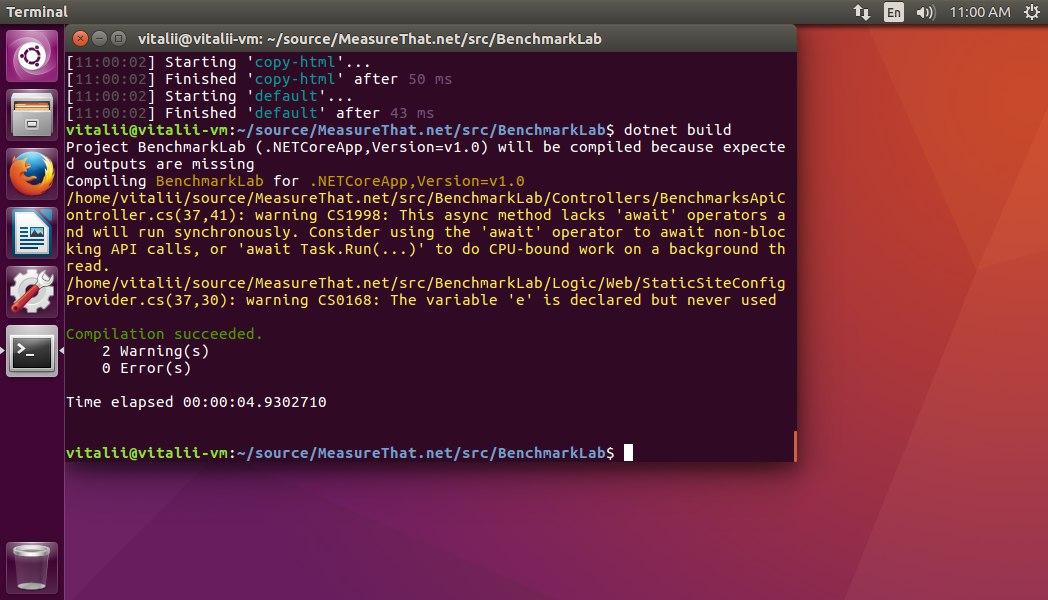
Task: Open the sound volume indicator menu
Action: coord(926,12)
